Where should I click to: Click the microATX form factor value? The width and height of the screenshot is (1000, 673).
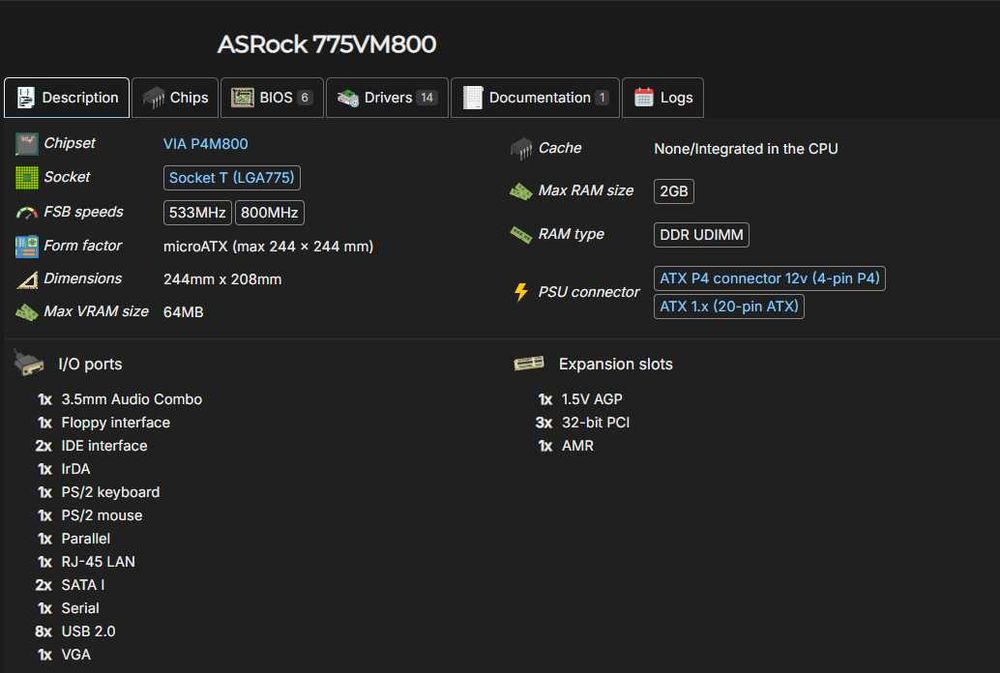tap(268, 246)
